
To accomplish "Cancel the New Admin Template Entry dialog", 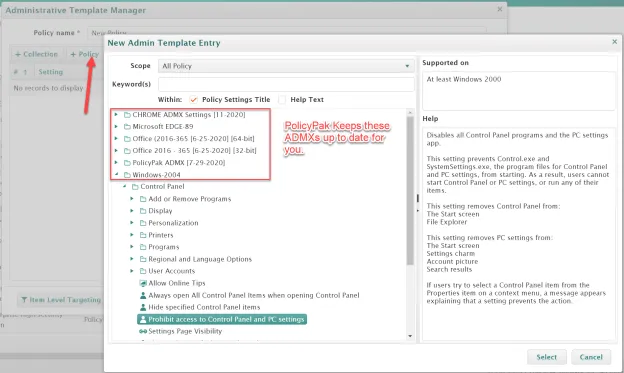I will pos(591,357).
